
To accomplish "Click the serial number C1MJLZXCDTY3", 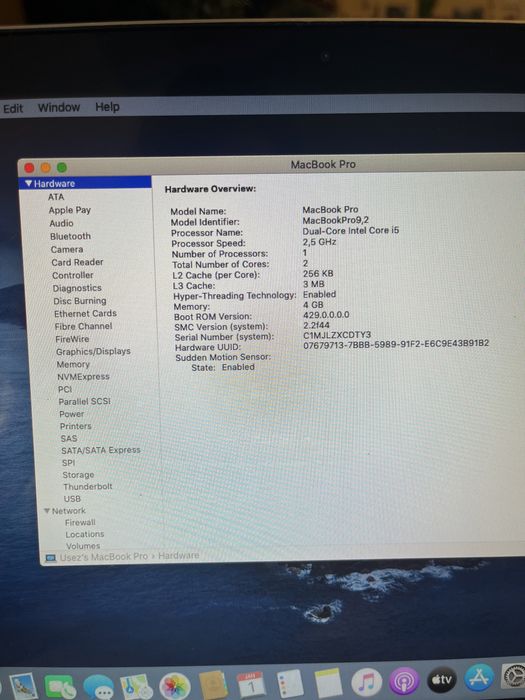I will [x=337, y=335].
